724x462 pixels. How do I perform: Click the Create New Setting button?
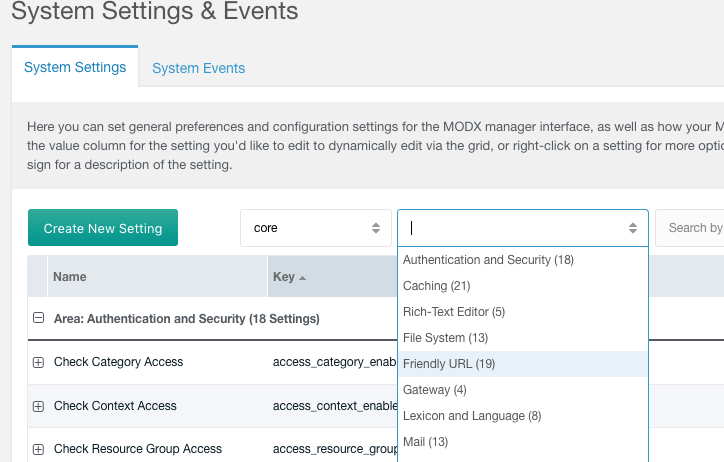tap(103, 228)
